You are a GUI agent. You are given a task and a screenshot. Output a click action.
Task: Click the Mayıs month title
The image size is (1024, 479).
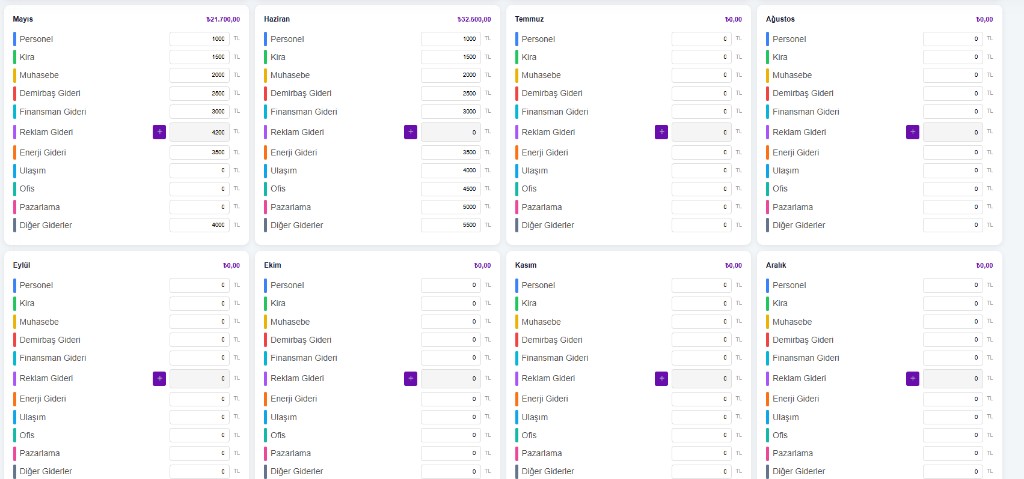tap(24, 20)
